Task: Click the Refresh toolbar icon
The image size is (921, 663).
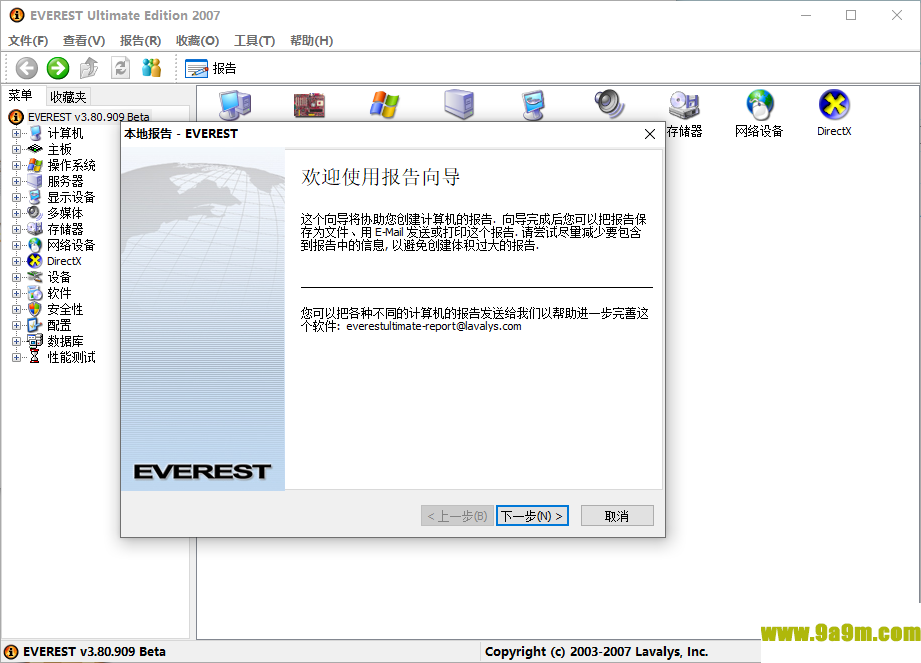Action: coord(120,68)
